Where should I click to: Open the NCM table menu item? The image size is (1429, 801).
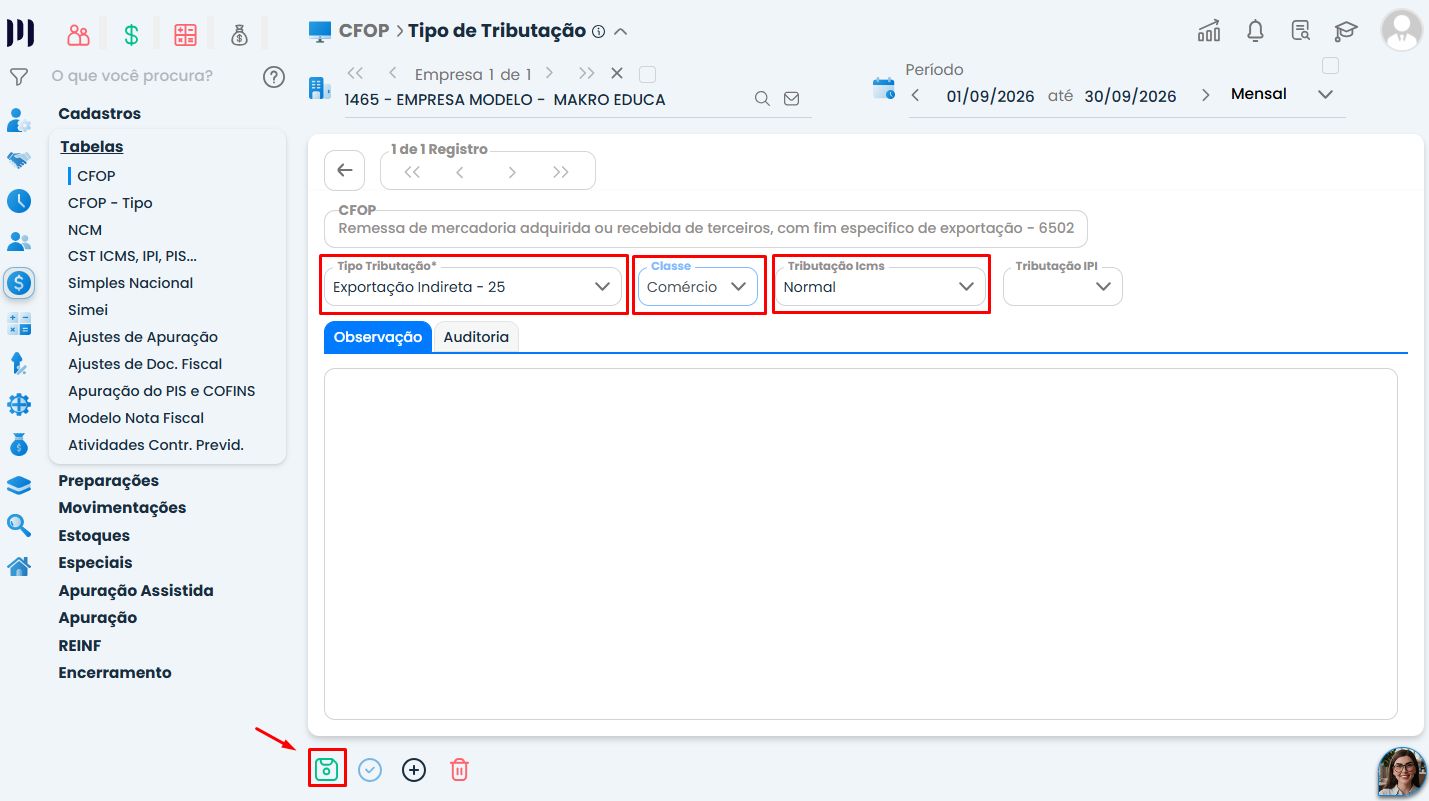tap(85, 230)
